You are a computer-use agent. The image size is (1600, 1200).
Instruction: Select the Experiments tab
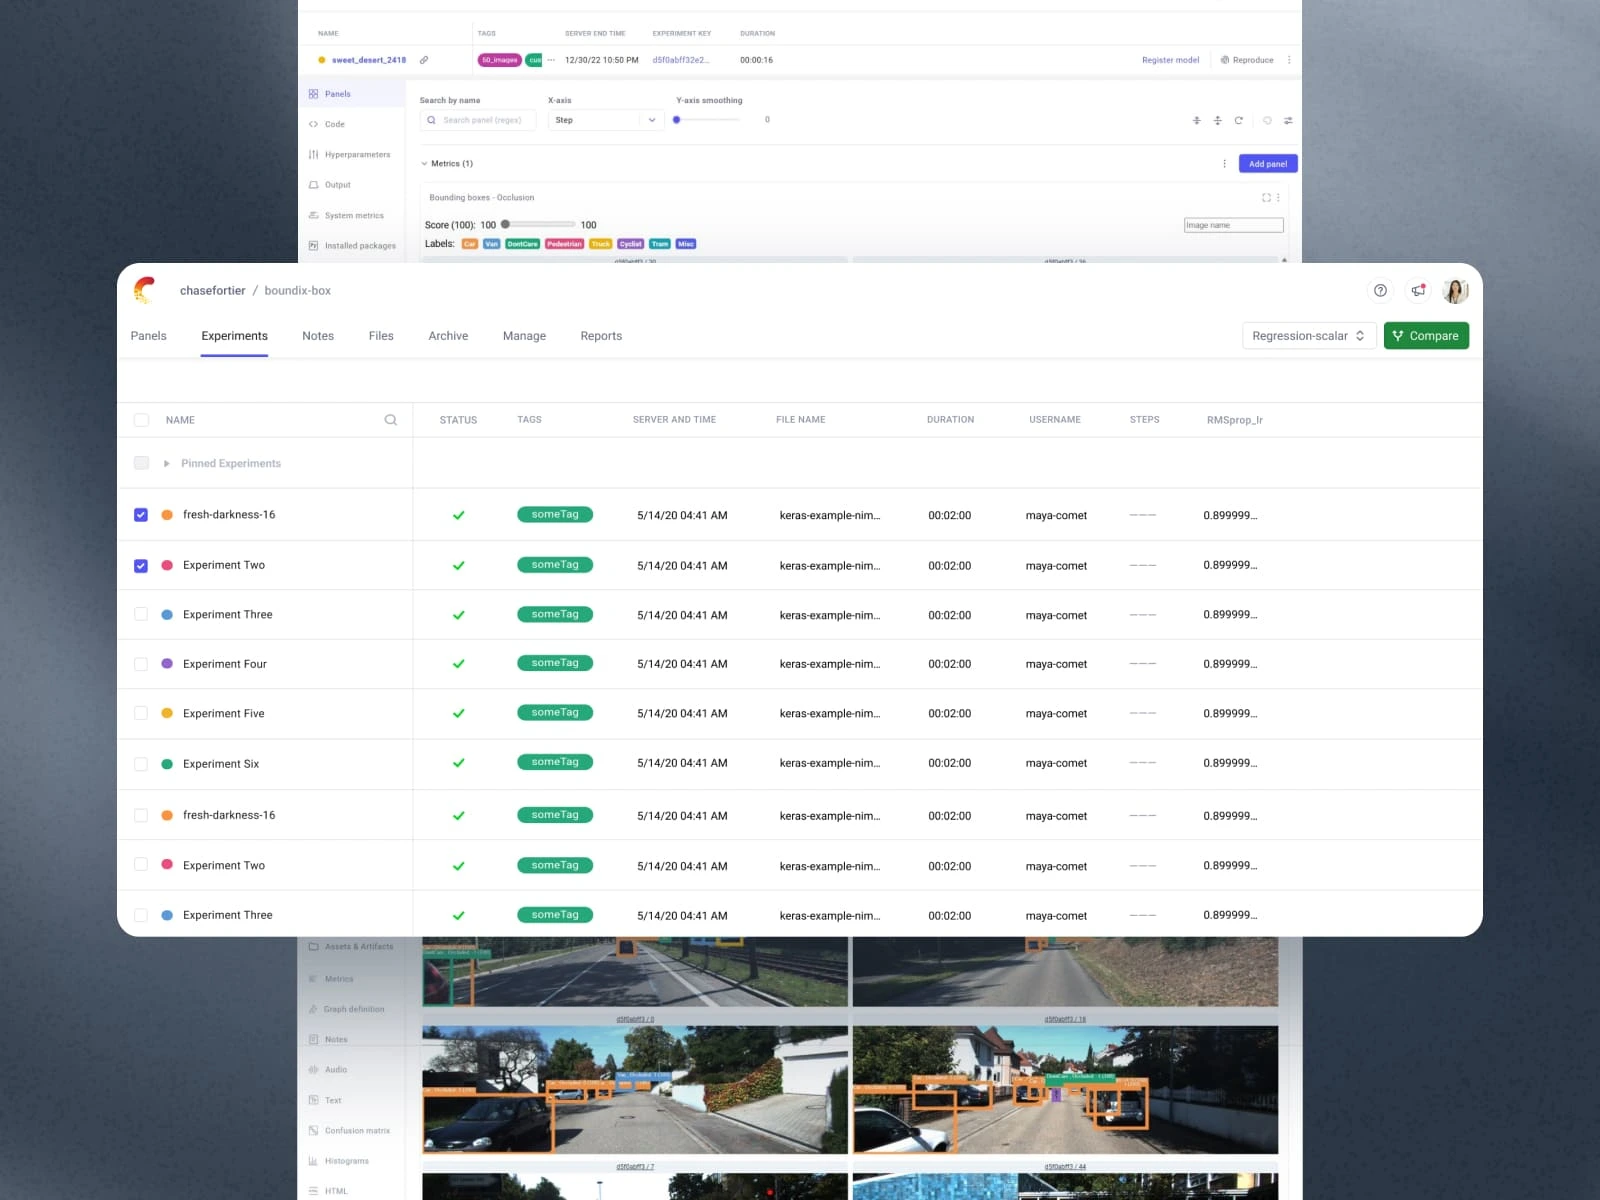(x=234, y=336)
